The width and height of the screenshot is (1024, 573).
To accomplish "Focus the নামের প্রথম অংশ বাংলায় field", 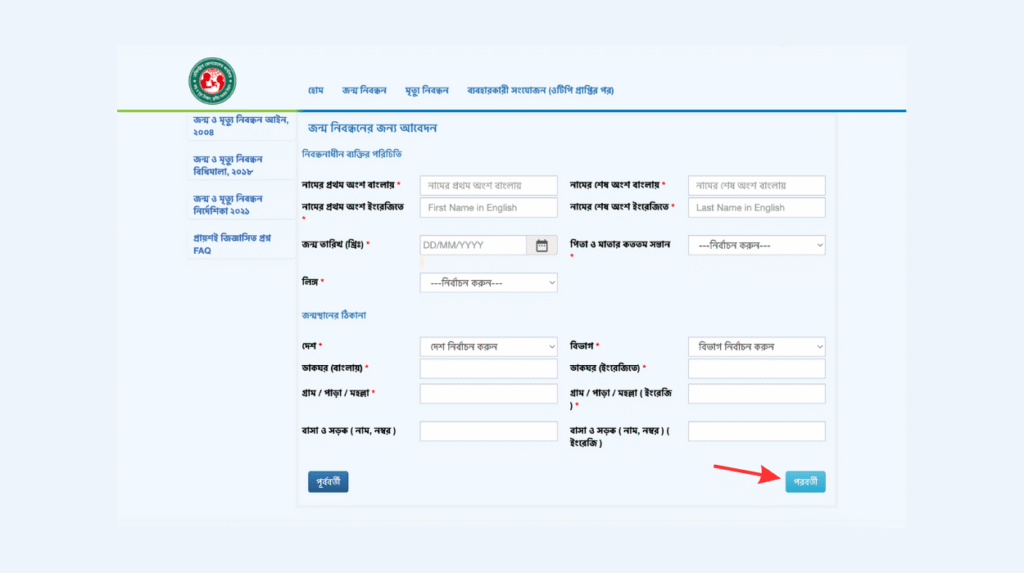I will pyautogui.click(x=488, y=186).
